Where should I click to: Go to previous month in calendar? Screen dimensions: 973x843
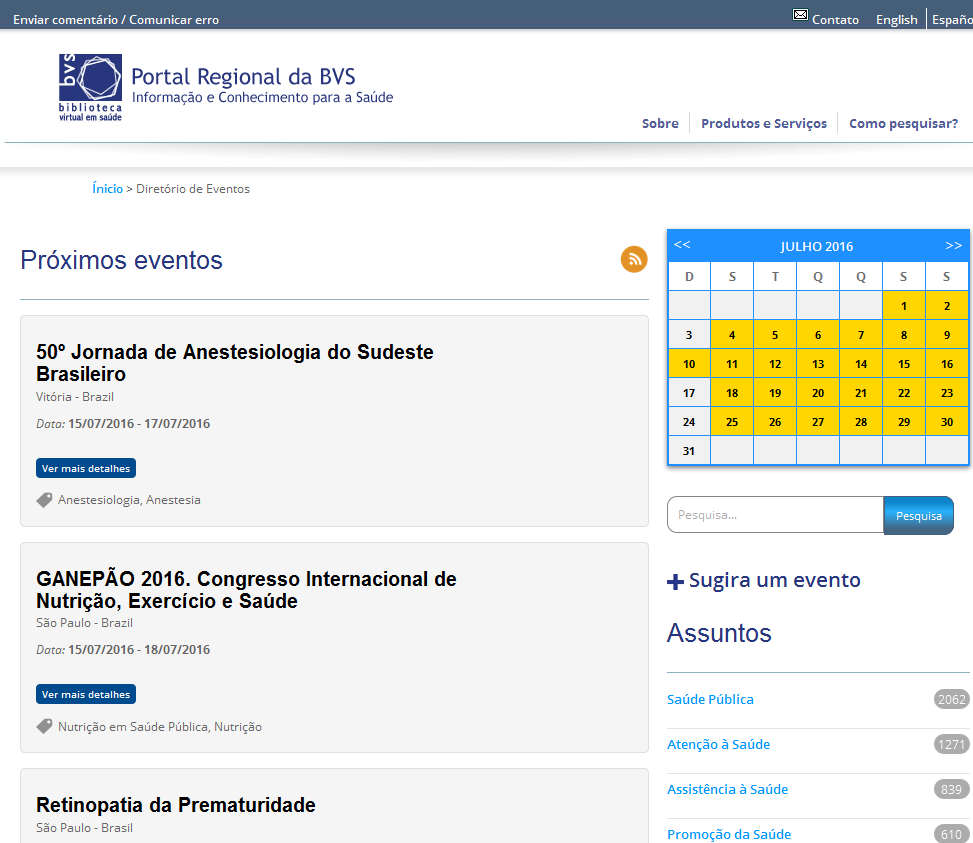click(682, 244)
